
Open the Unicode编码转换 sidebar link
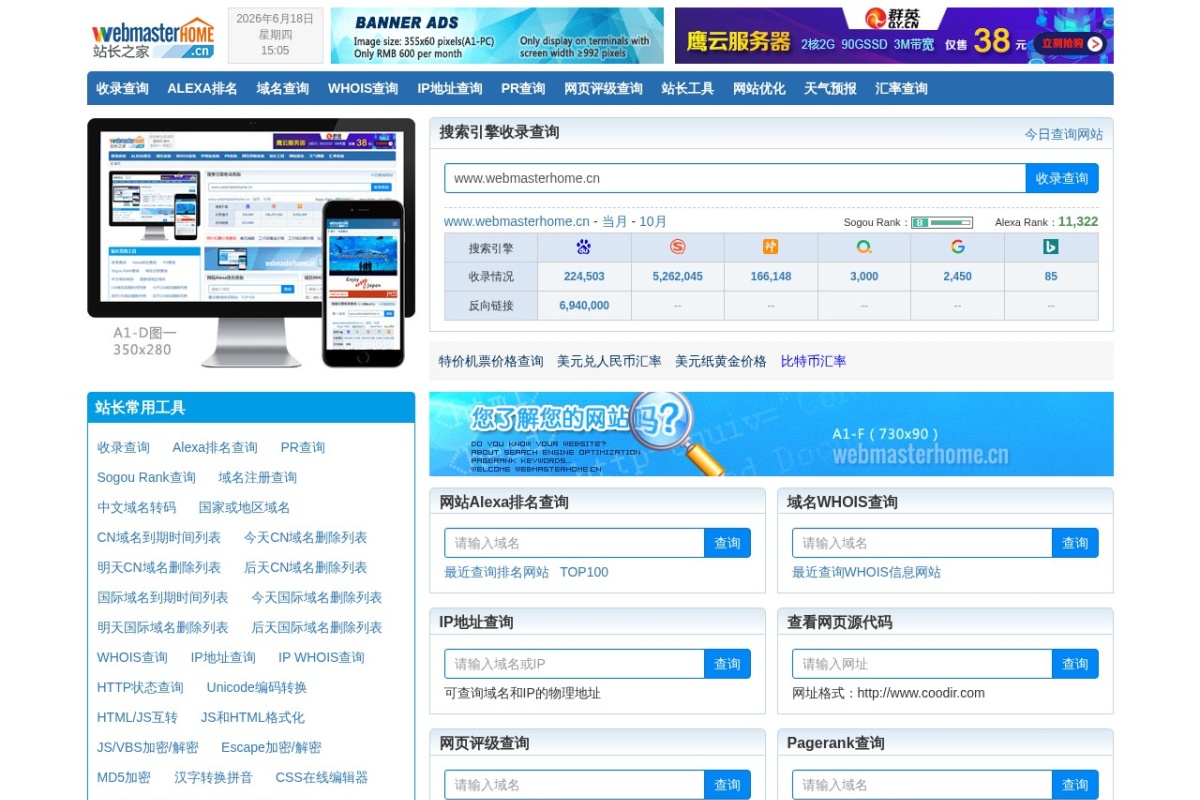(x=257, y=687)
